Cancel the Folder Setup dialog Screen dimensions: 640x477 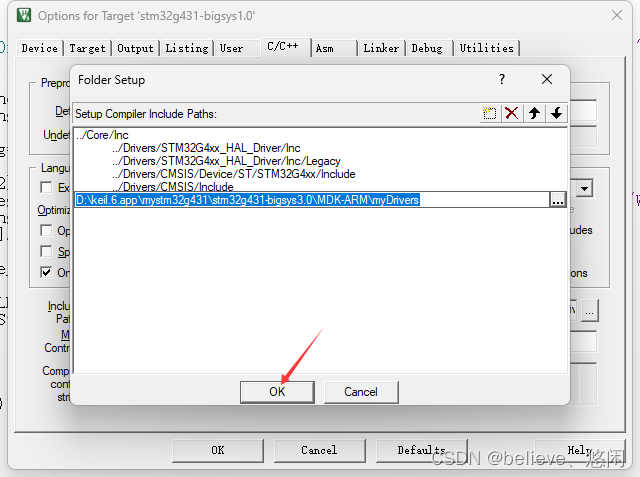361,392
